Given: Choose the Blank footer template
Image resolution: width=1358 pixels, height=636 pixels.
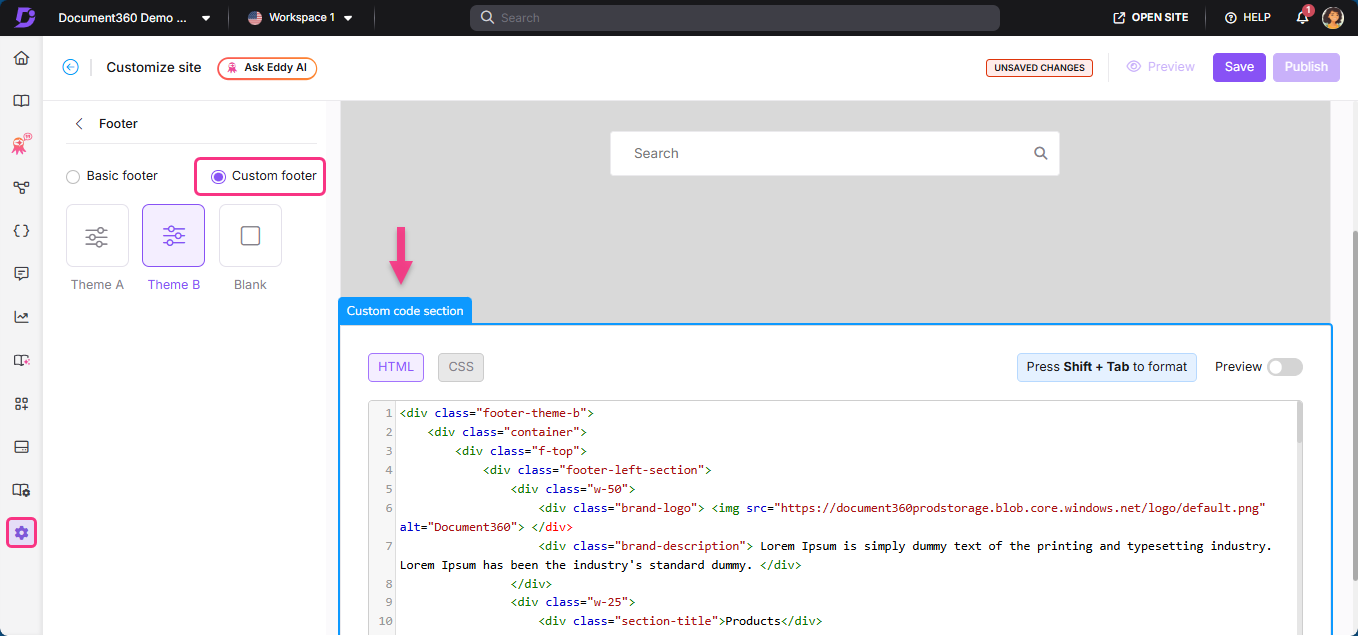Looking at the screenshot, I should coord(250,236).
